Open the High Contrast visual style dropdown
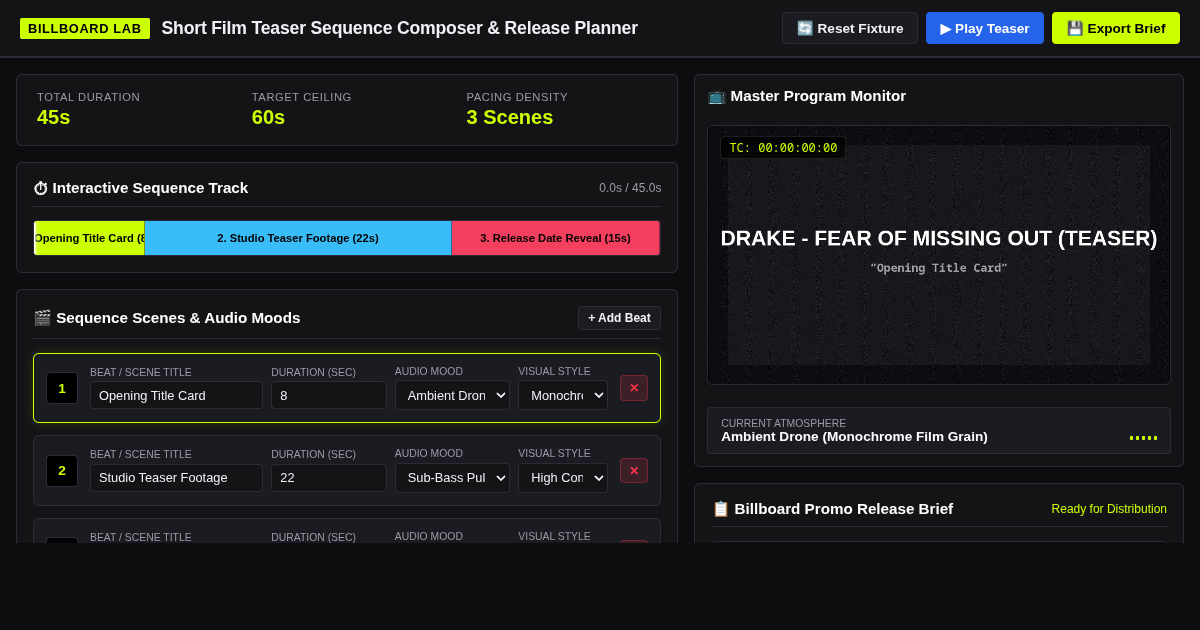This screenshot has height=630, width=1200. [x=563, y=478]
